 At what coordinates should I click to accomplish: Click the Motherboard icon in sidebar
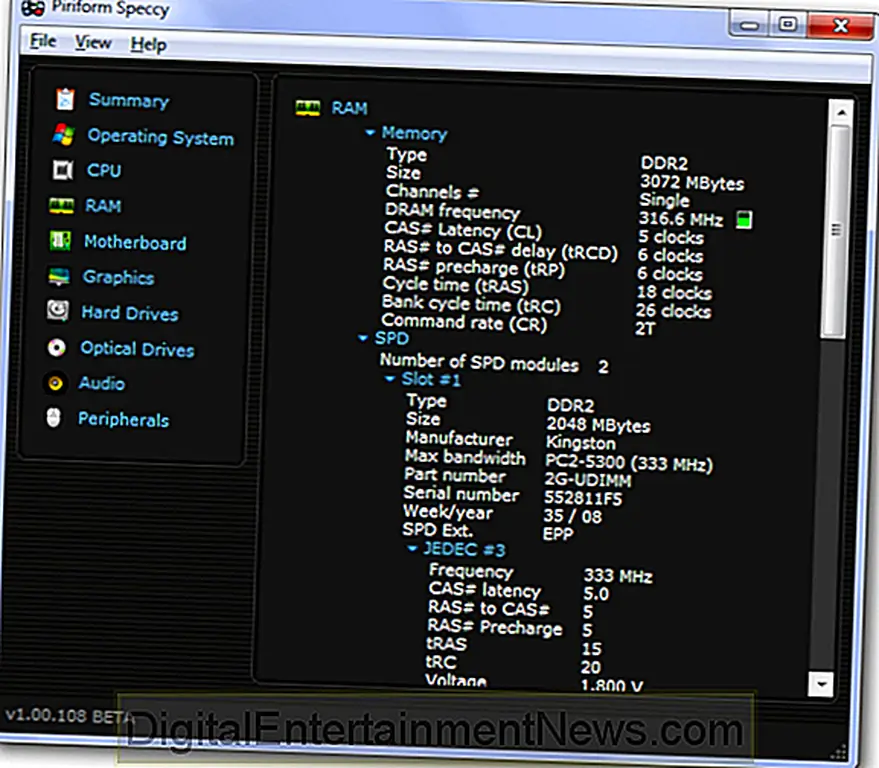click(x=60, y=241)
